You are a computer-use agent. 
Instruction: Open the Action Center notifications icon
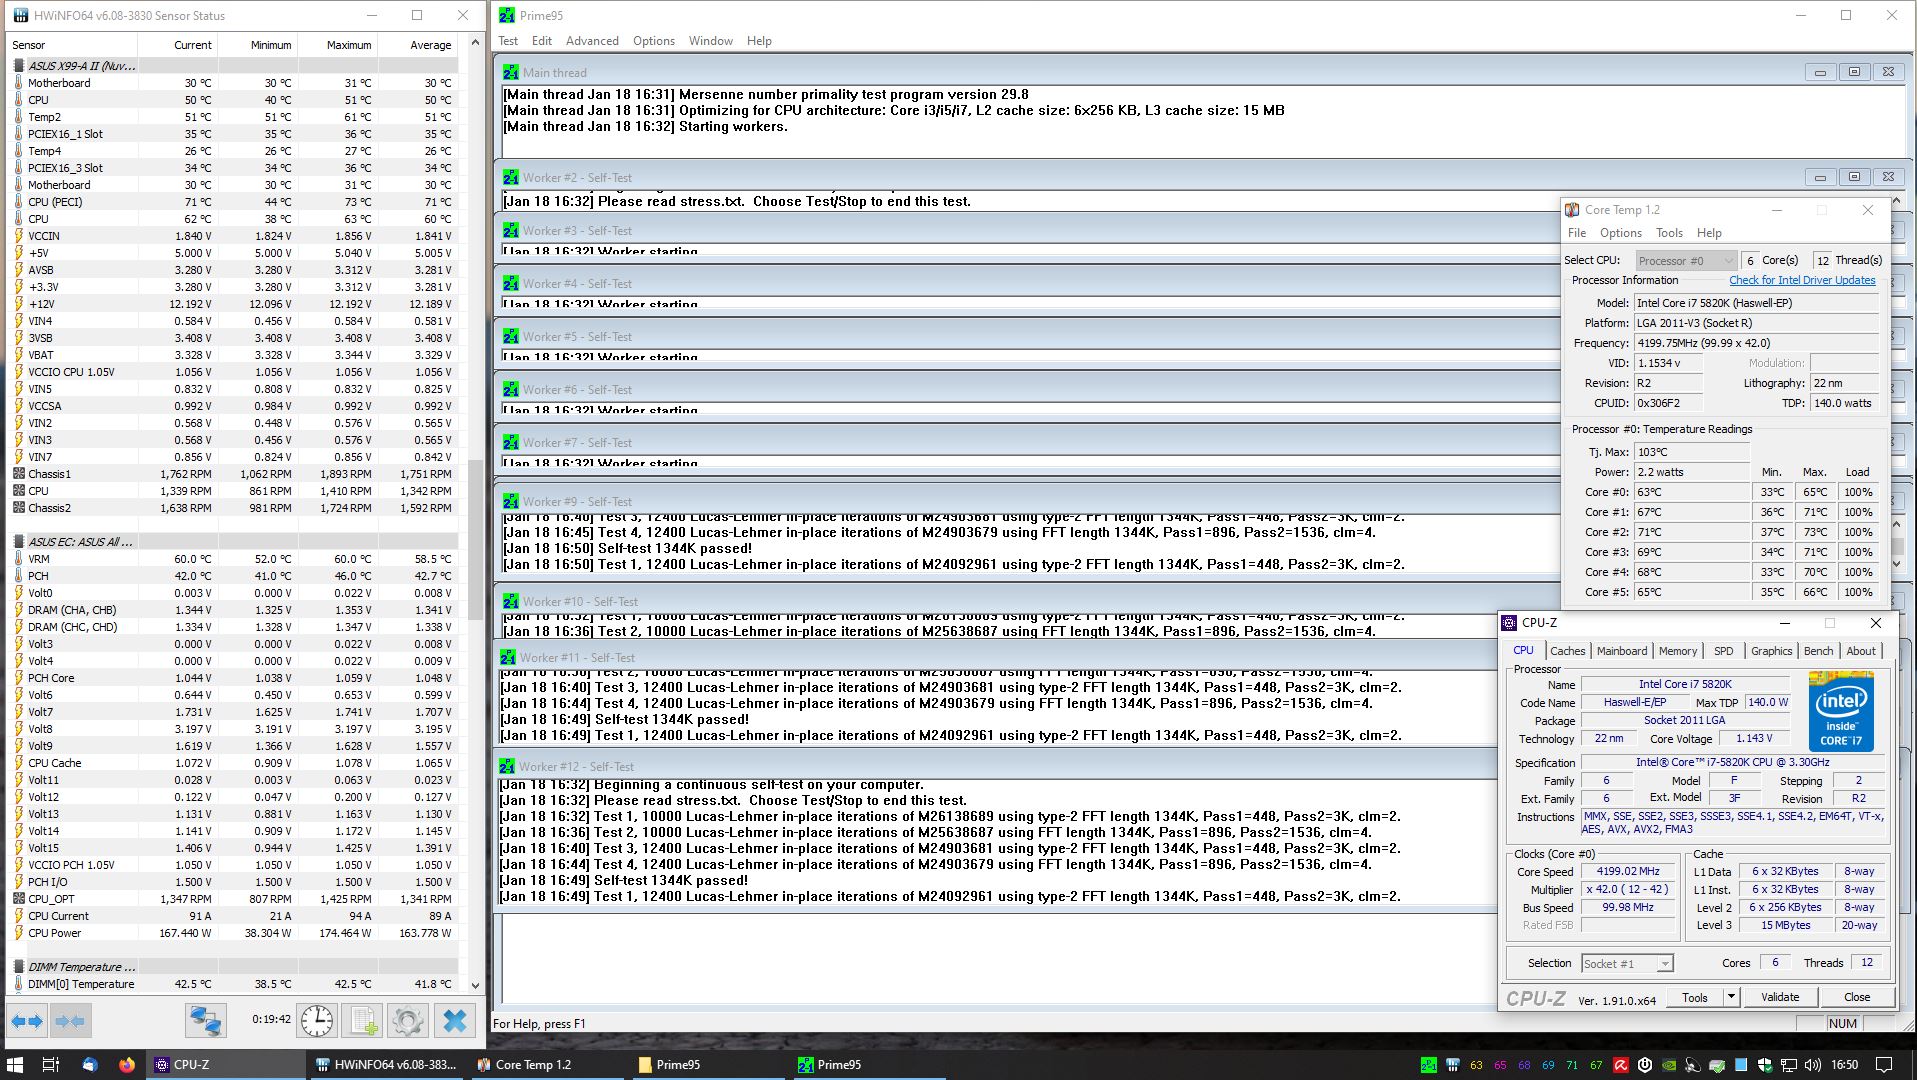coord(1884,1065)
